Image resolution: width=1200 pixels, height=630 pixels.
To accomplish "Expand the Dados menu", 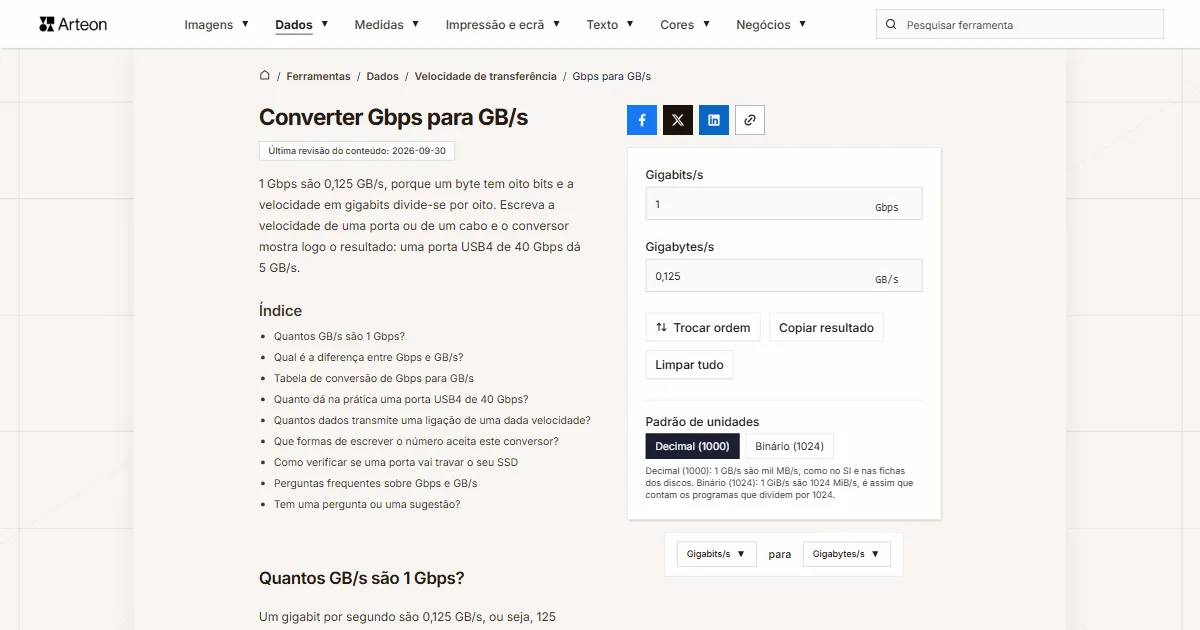I will (x=302, y=25).
